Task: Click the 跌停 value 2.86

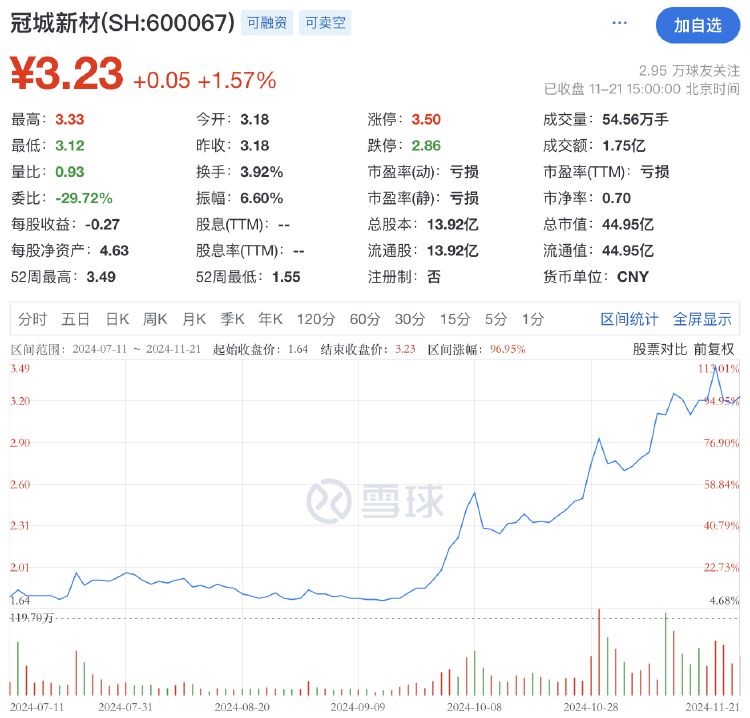Action: (426, 145)
